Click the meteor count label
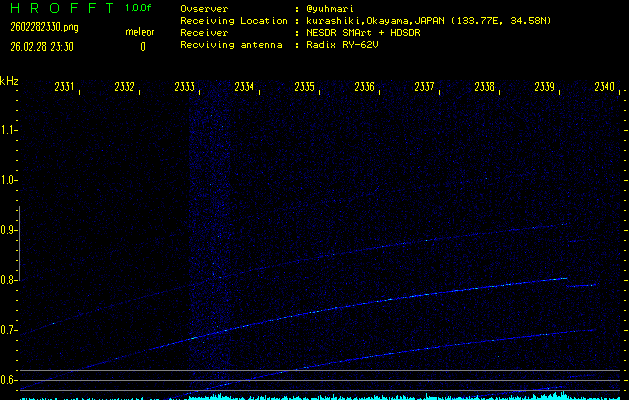629x400 pixels. click(x=139, y=32)
